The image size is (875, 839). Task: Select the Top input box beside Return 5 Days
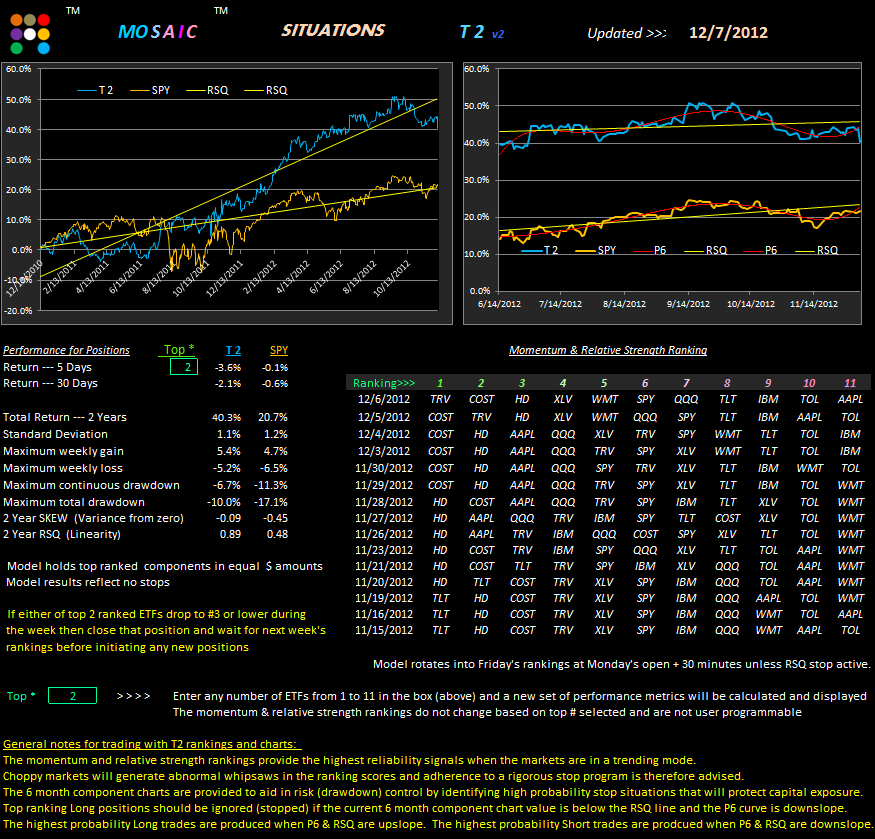point(184,367)
